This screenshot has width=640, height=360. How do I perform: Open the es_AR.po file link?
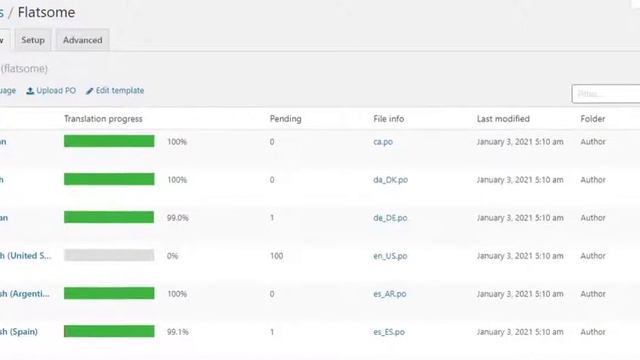point(390,294)
